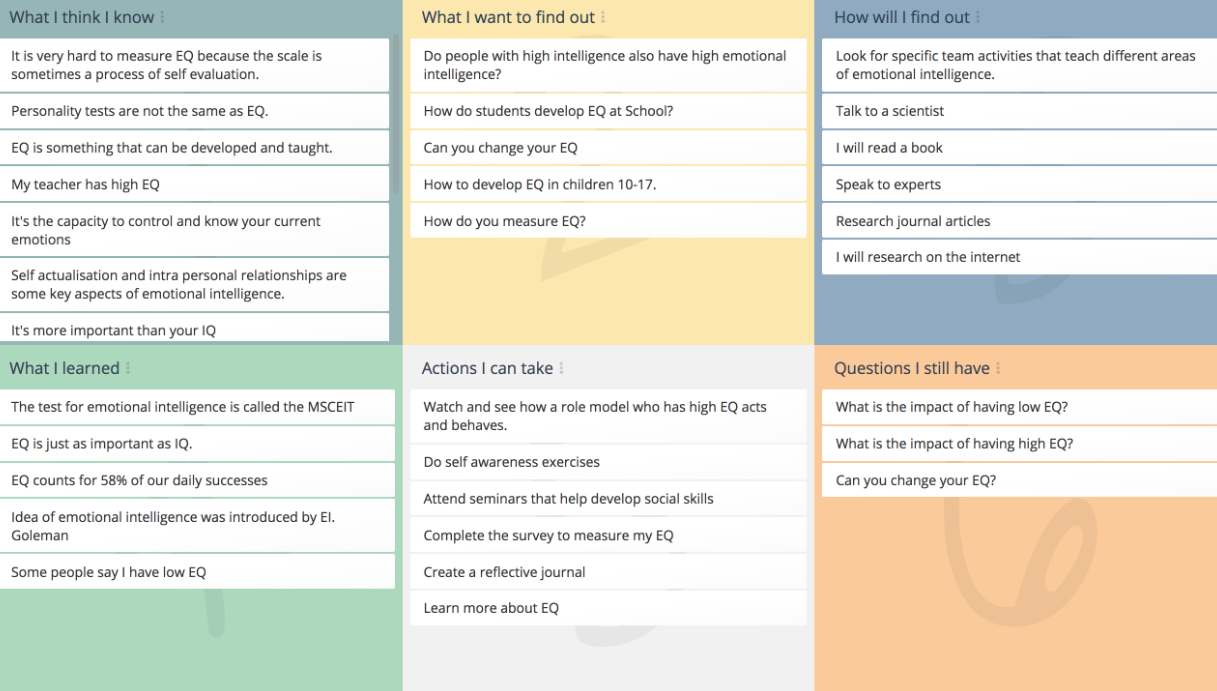Open the 'Talk to a scientist' card
The width and height of the screenshot is (1217, 691).
pos(1018,111)
